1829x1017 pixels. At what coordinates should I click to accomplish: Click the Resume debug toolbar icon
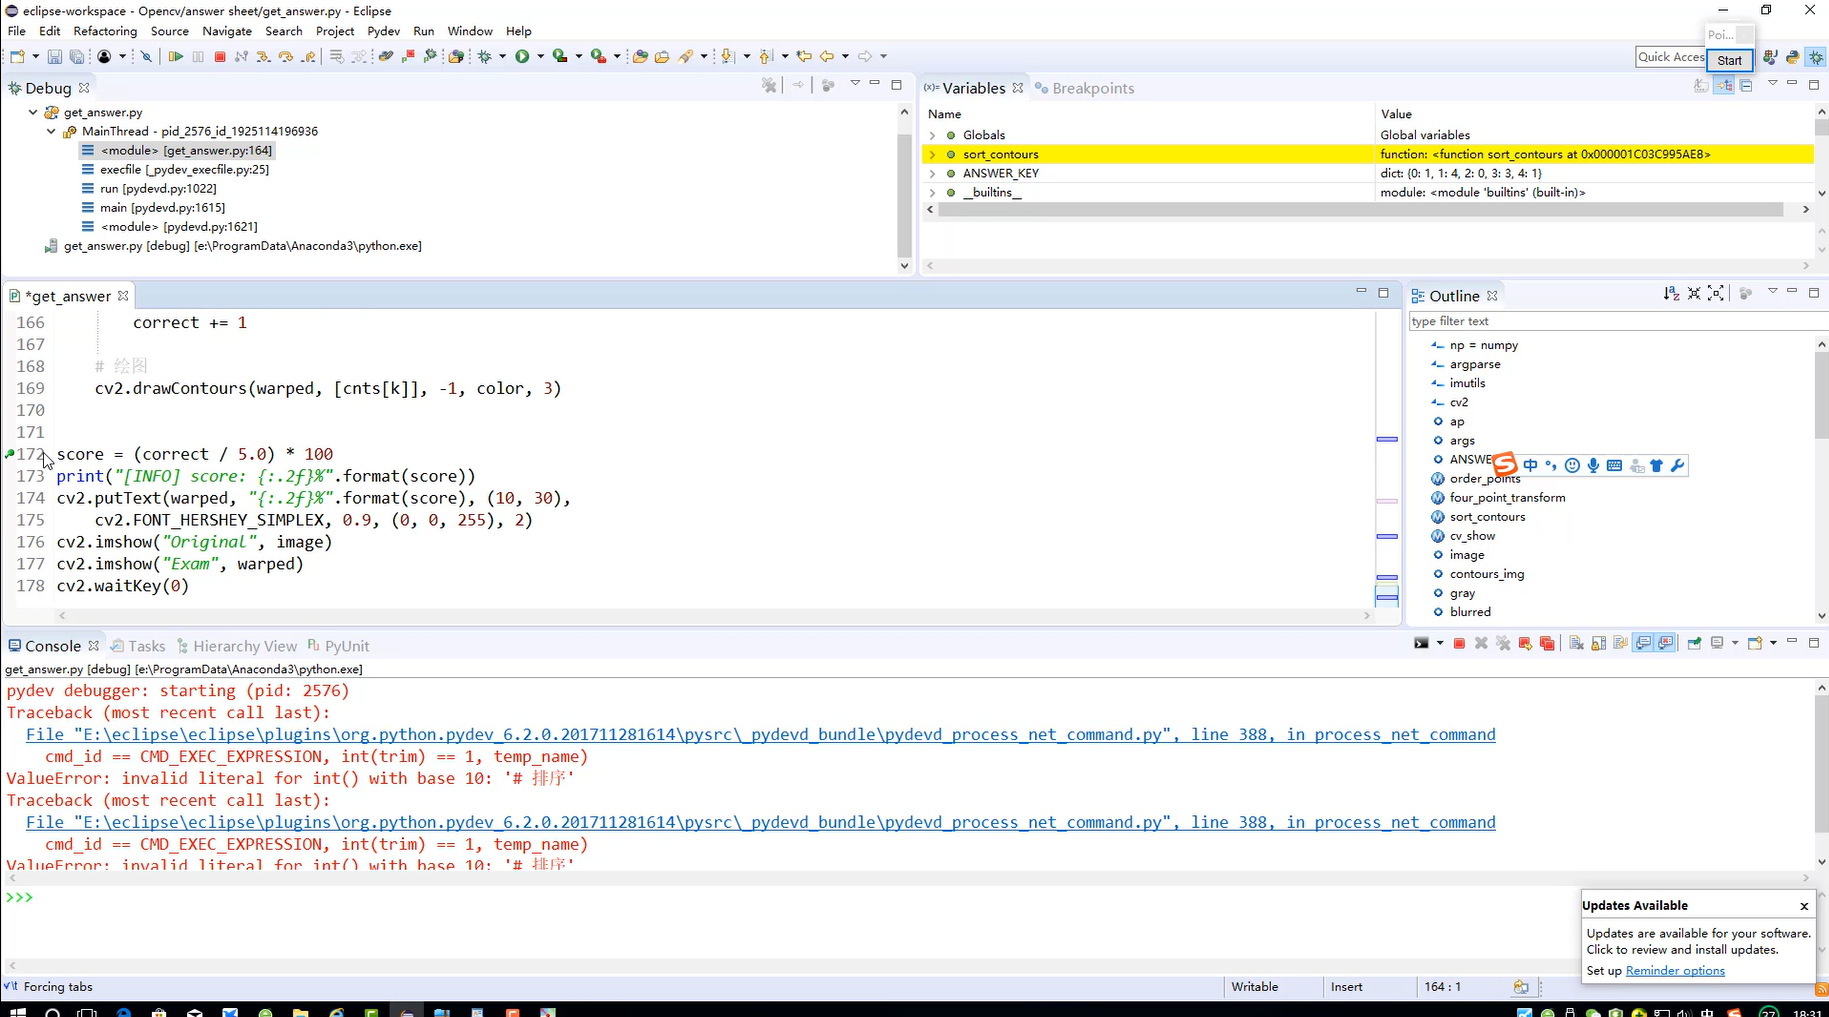tap(175, 57)
